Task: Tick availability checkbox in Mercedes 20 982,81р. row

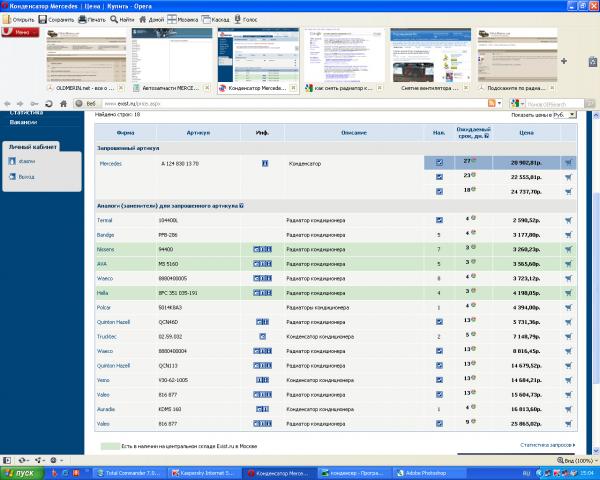Action: (x=439, y=162)
